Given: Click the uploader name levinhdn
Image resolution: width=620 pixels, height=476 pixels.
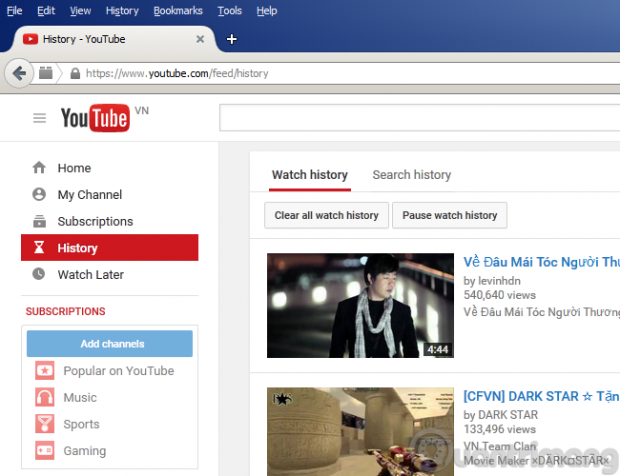Looking at the screenshot, I should 499,281.
